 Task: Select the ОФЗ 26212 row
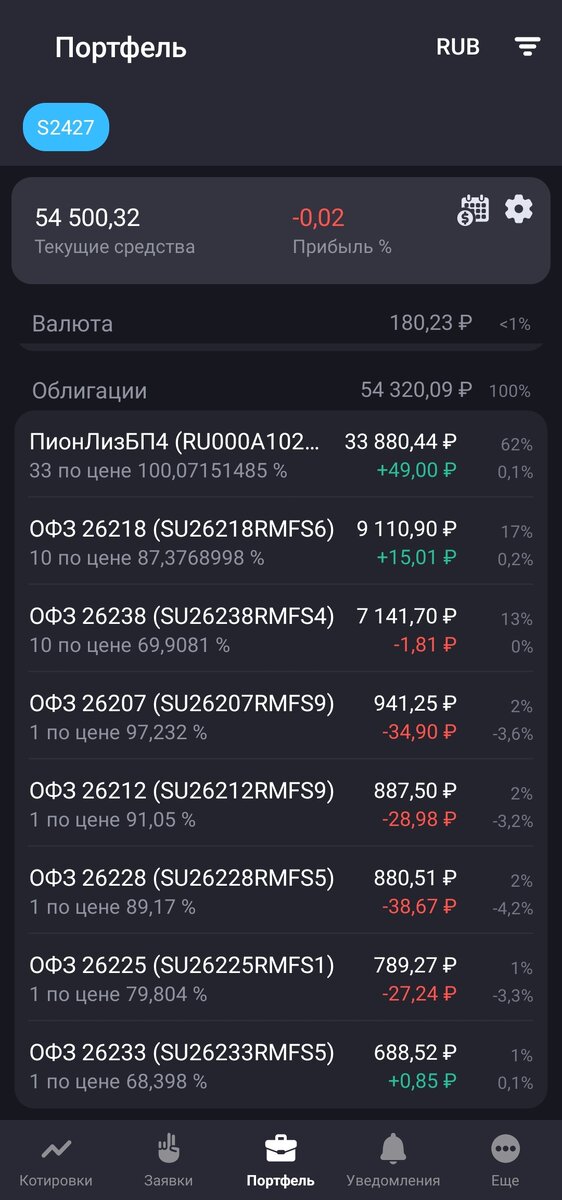point(281,805)
